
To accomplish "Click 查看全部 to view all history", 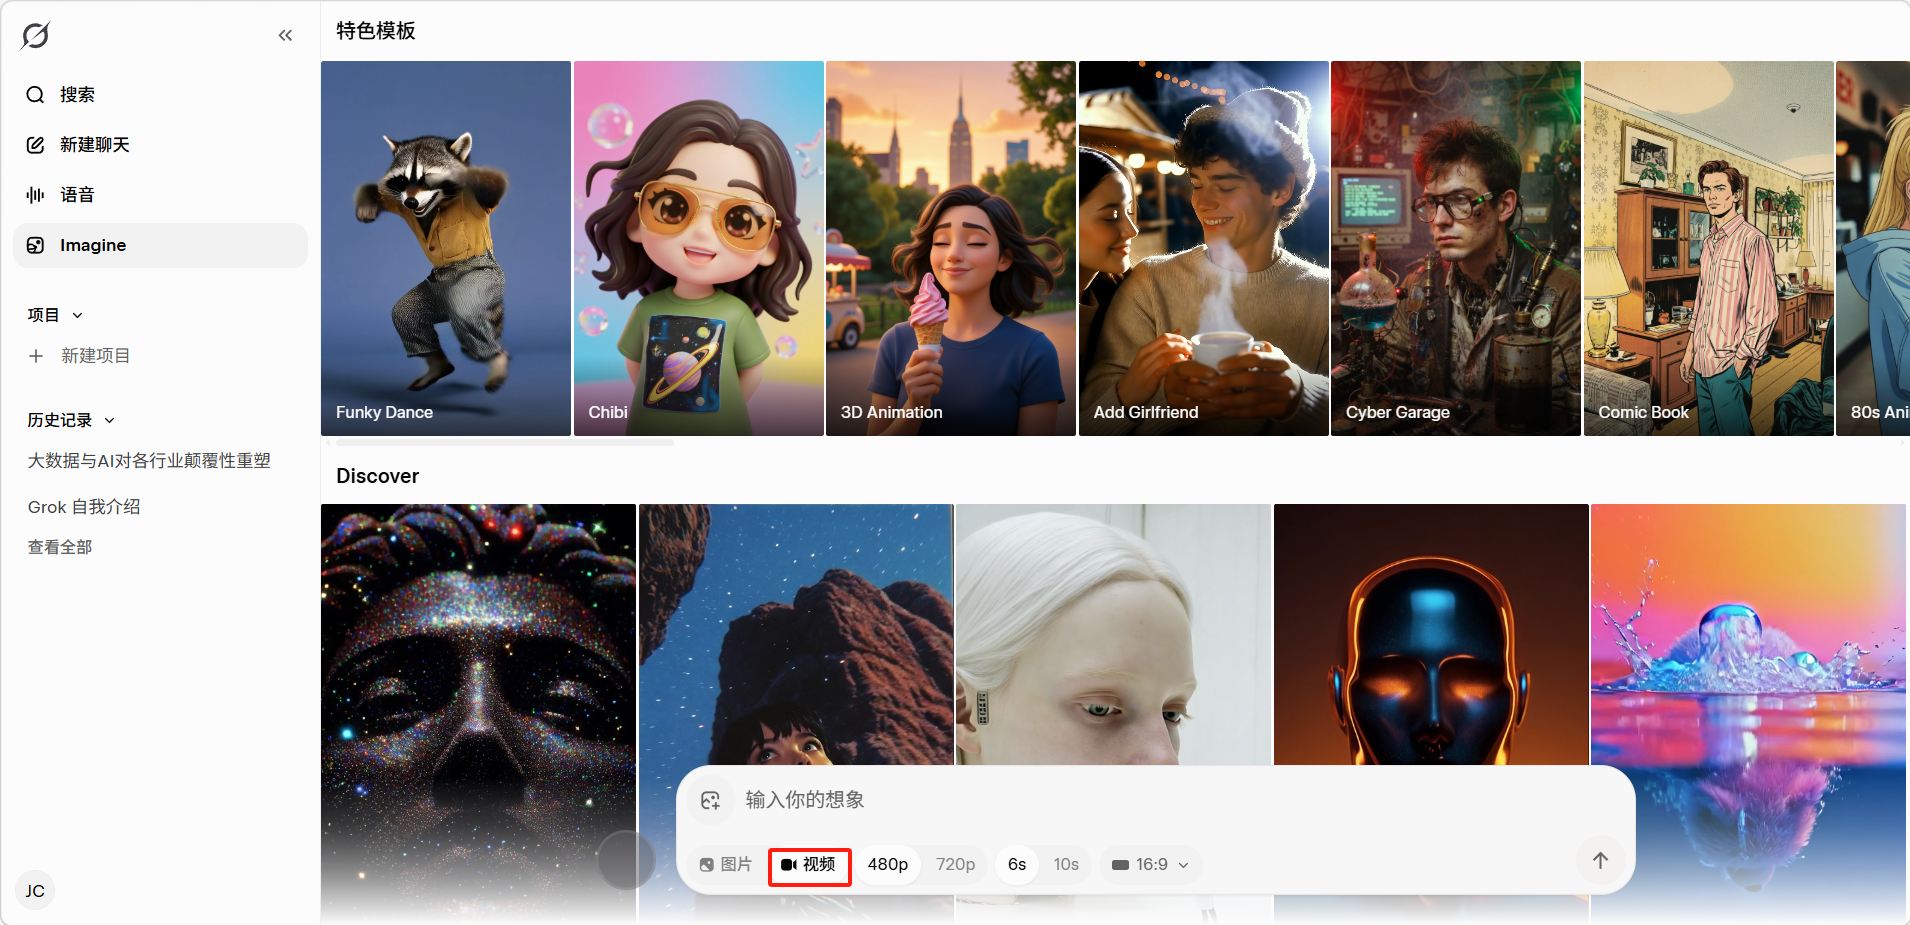I will point(60,547).
